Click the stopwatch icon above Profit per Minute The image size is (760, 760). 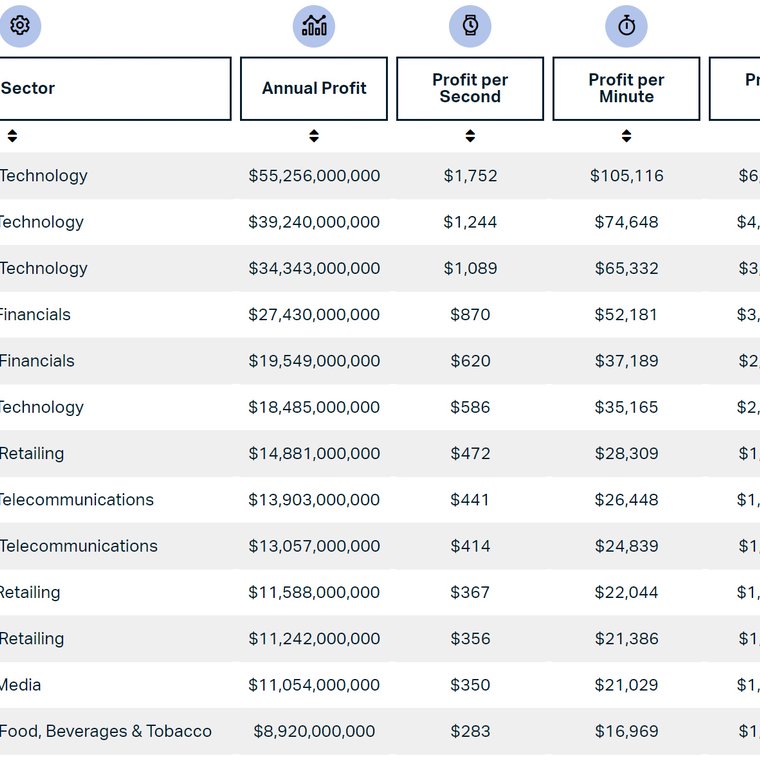[x=626, y=26]
